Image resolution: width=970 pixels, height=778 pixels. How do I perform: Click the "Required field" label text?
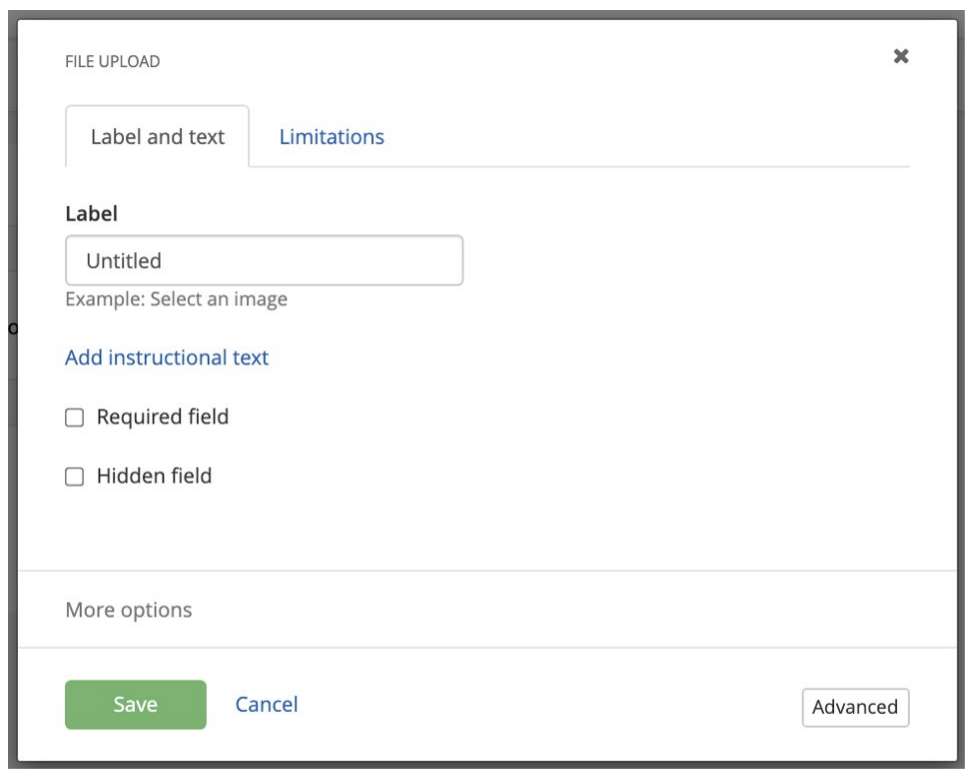(162, 417)
